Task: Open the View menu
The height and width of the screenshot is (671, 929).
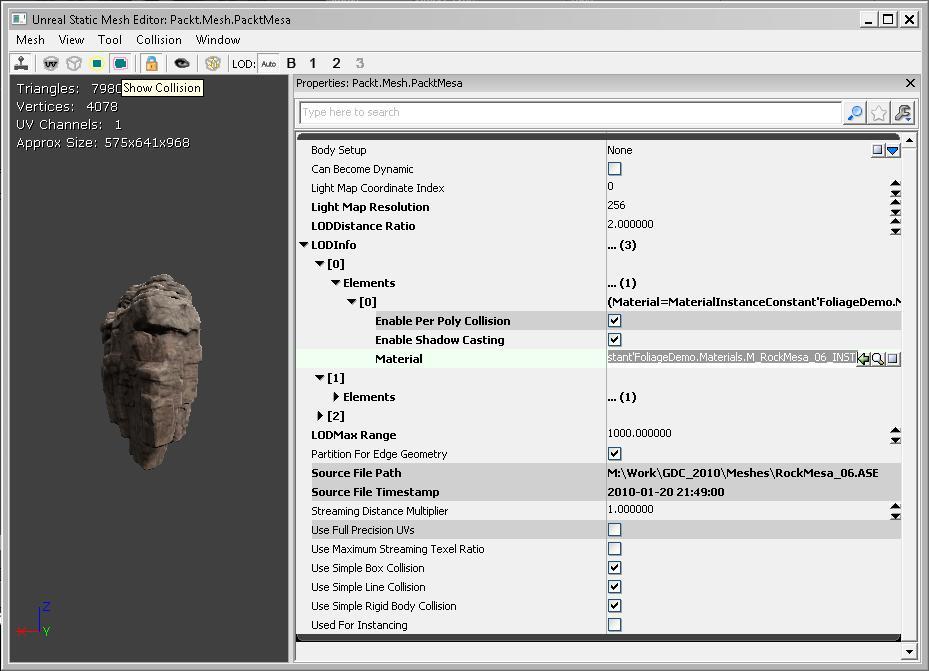Action: point(71,40)
